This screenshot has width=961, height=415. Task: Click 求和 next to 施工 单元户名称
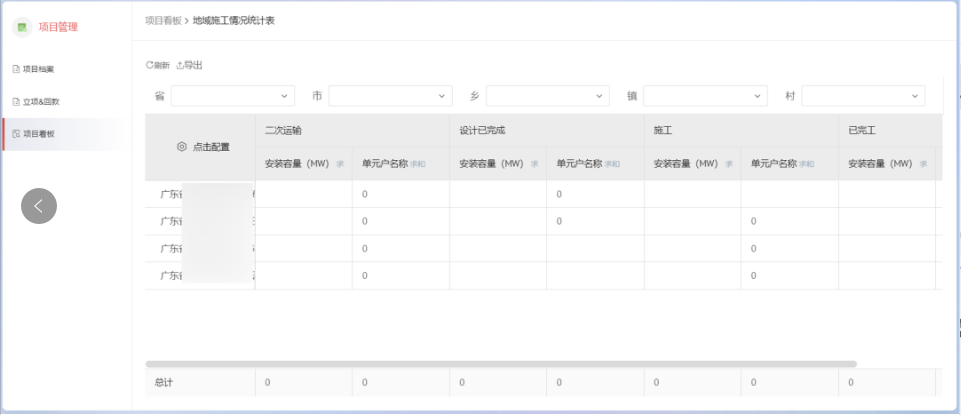pyautogui.click(x=806, y=164)
